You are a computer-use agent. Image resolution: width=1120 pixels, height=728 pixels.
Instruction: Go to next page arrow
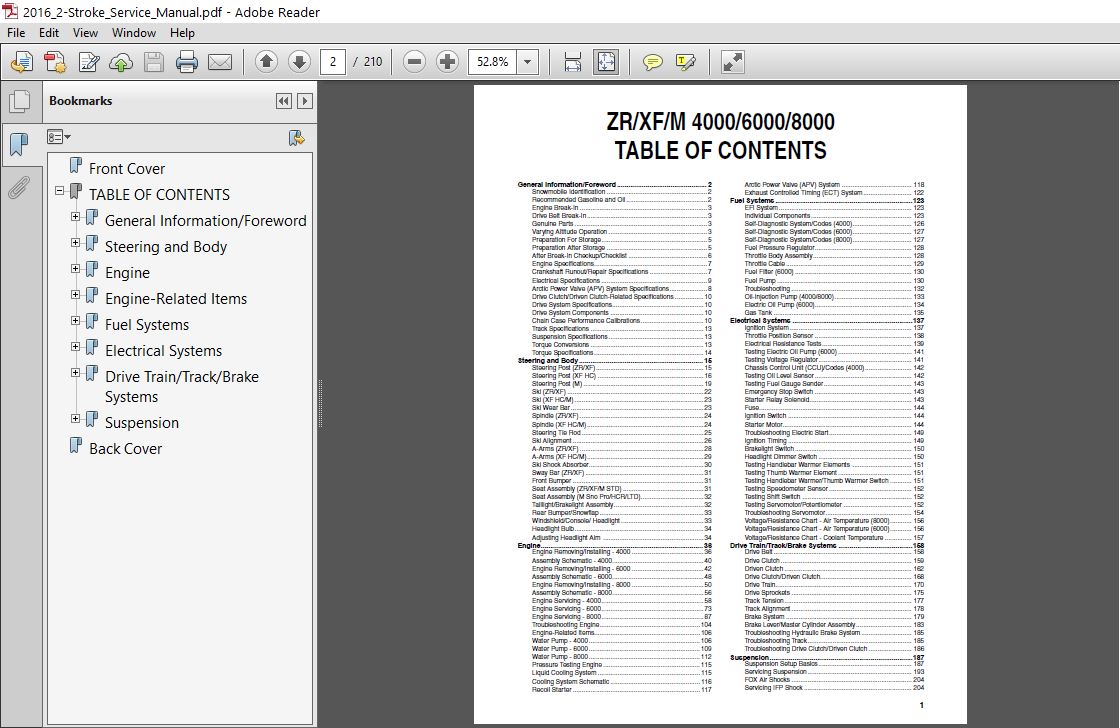coord(299,62)
